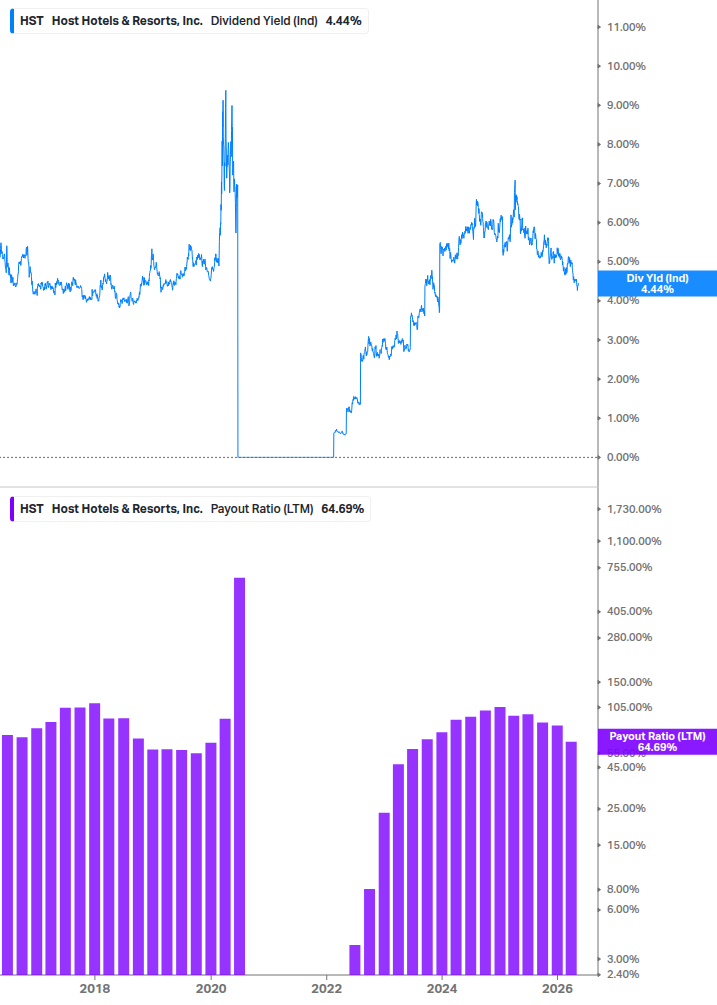This screenshot has height=1005, width=717.
Task: Click the HST Dividend Yield legend label
Action: tap(190, 21)
